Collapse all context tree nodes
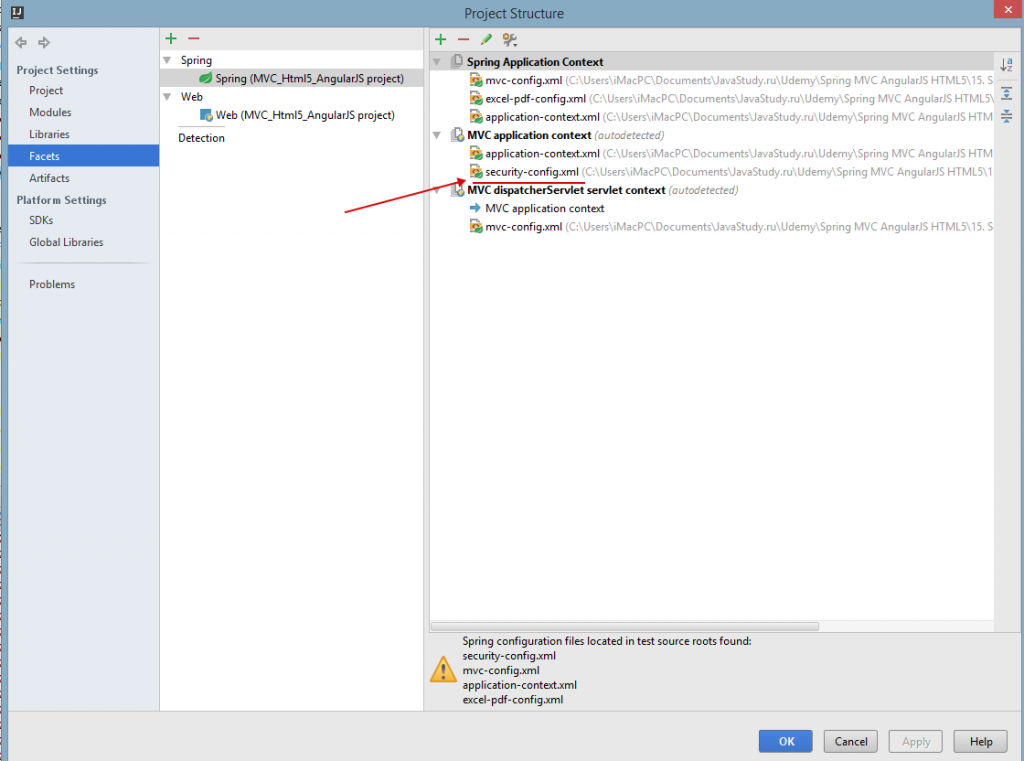 pos(1006,117)
